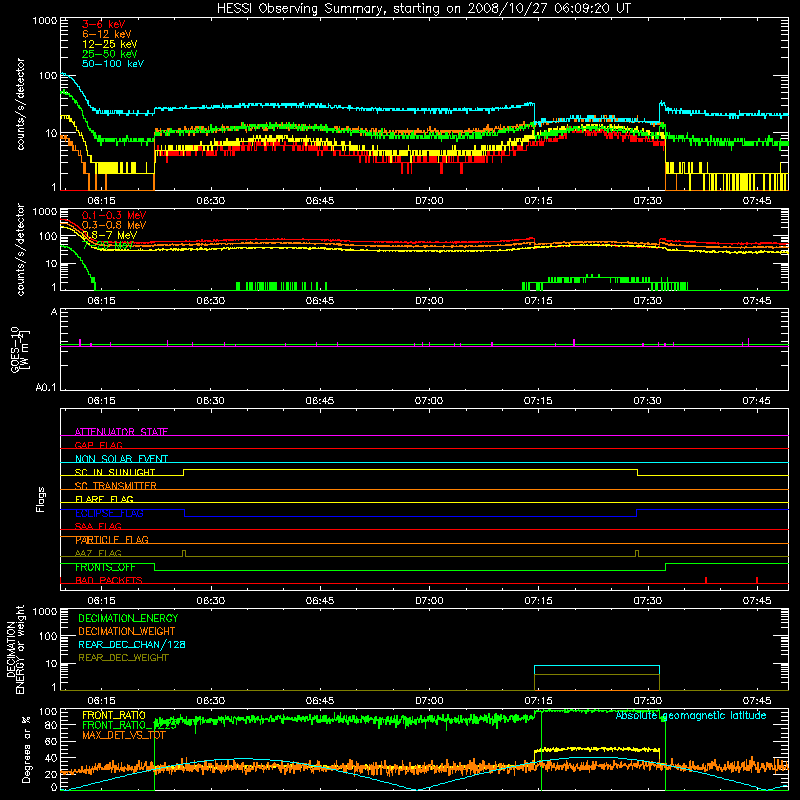Click the REAR_DEC_WEIGHT legend label
800x800 pixels.
tap(123, 658)
